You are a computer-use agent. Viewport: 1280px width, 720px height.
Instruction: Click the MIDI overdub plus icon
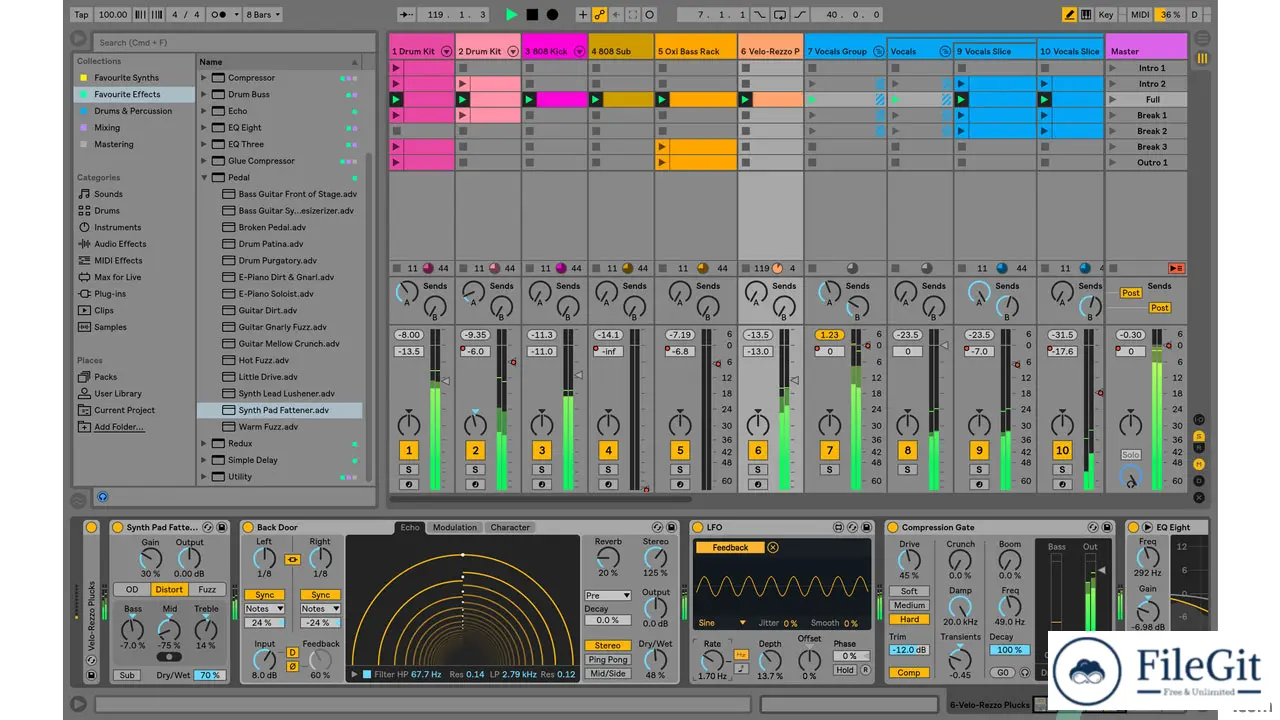pyautogui.click(x=583, y=15)
